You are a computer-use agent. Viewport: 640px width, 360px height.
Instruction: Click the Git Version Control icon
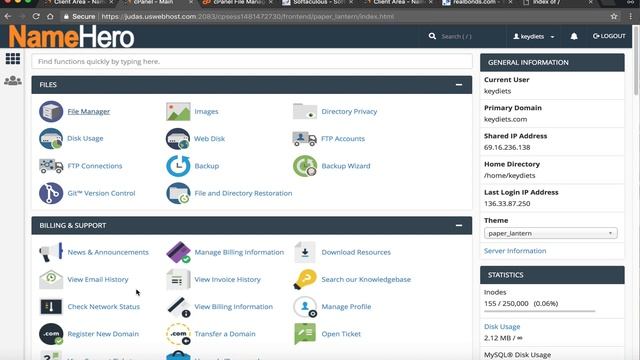click(x=51, y=193)
